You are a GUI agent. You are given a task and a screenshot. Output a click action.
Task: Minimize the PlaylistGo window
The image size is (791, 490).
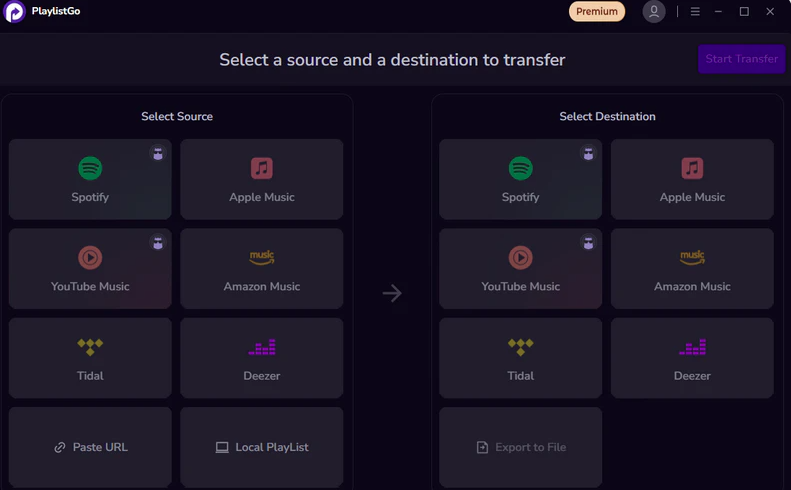click(x=718, y=11)
